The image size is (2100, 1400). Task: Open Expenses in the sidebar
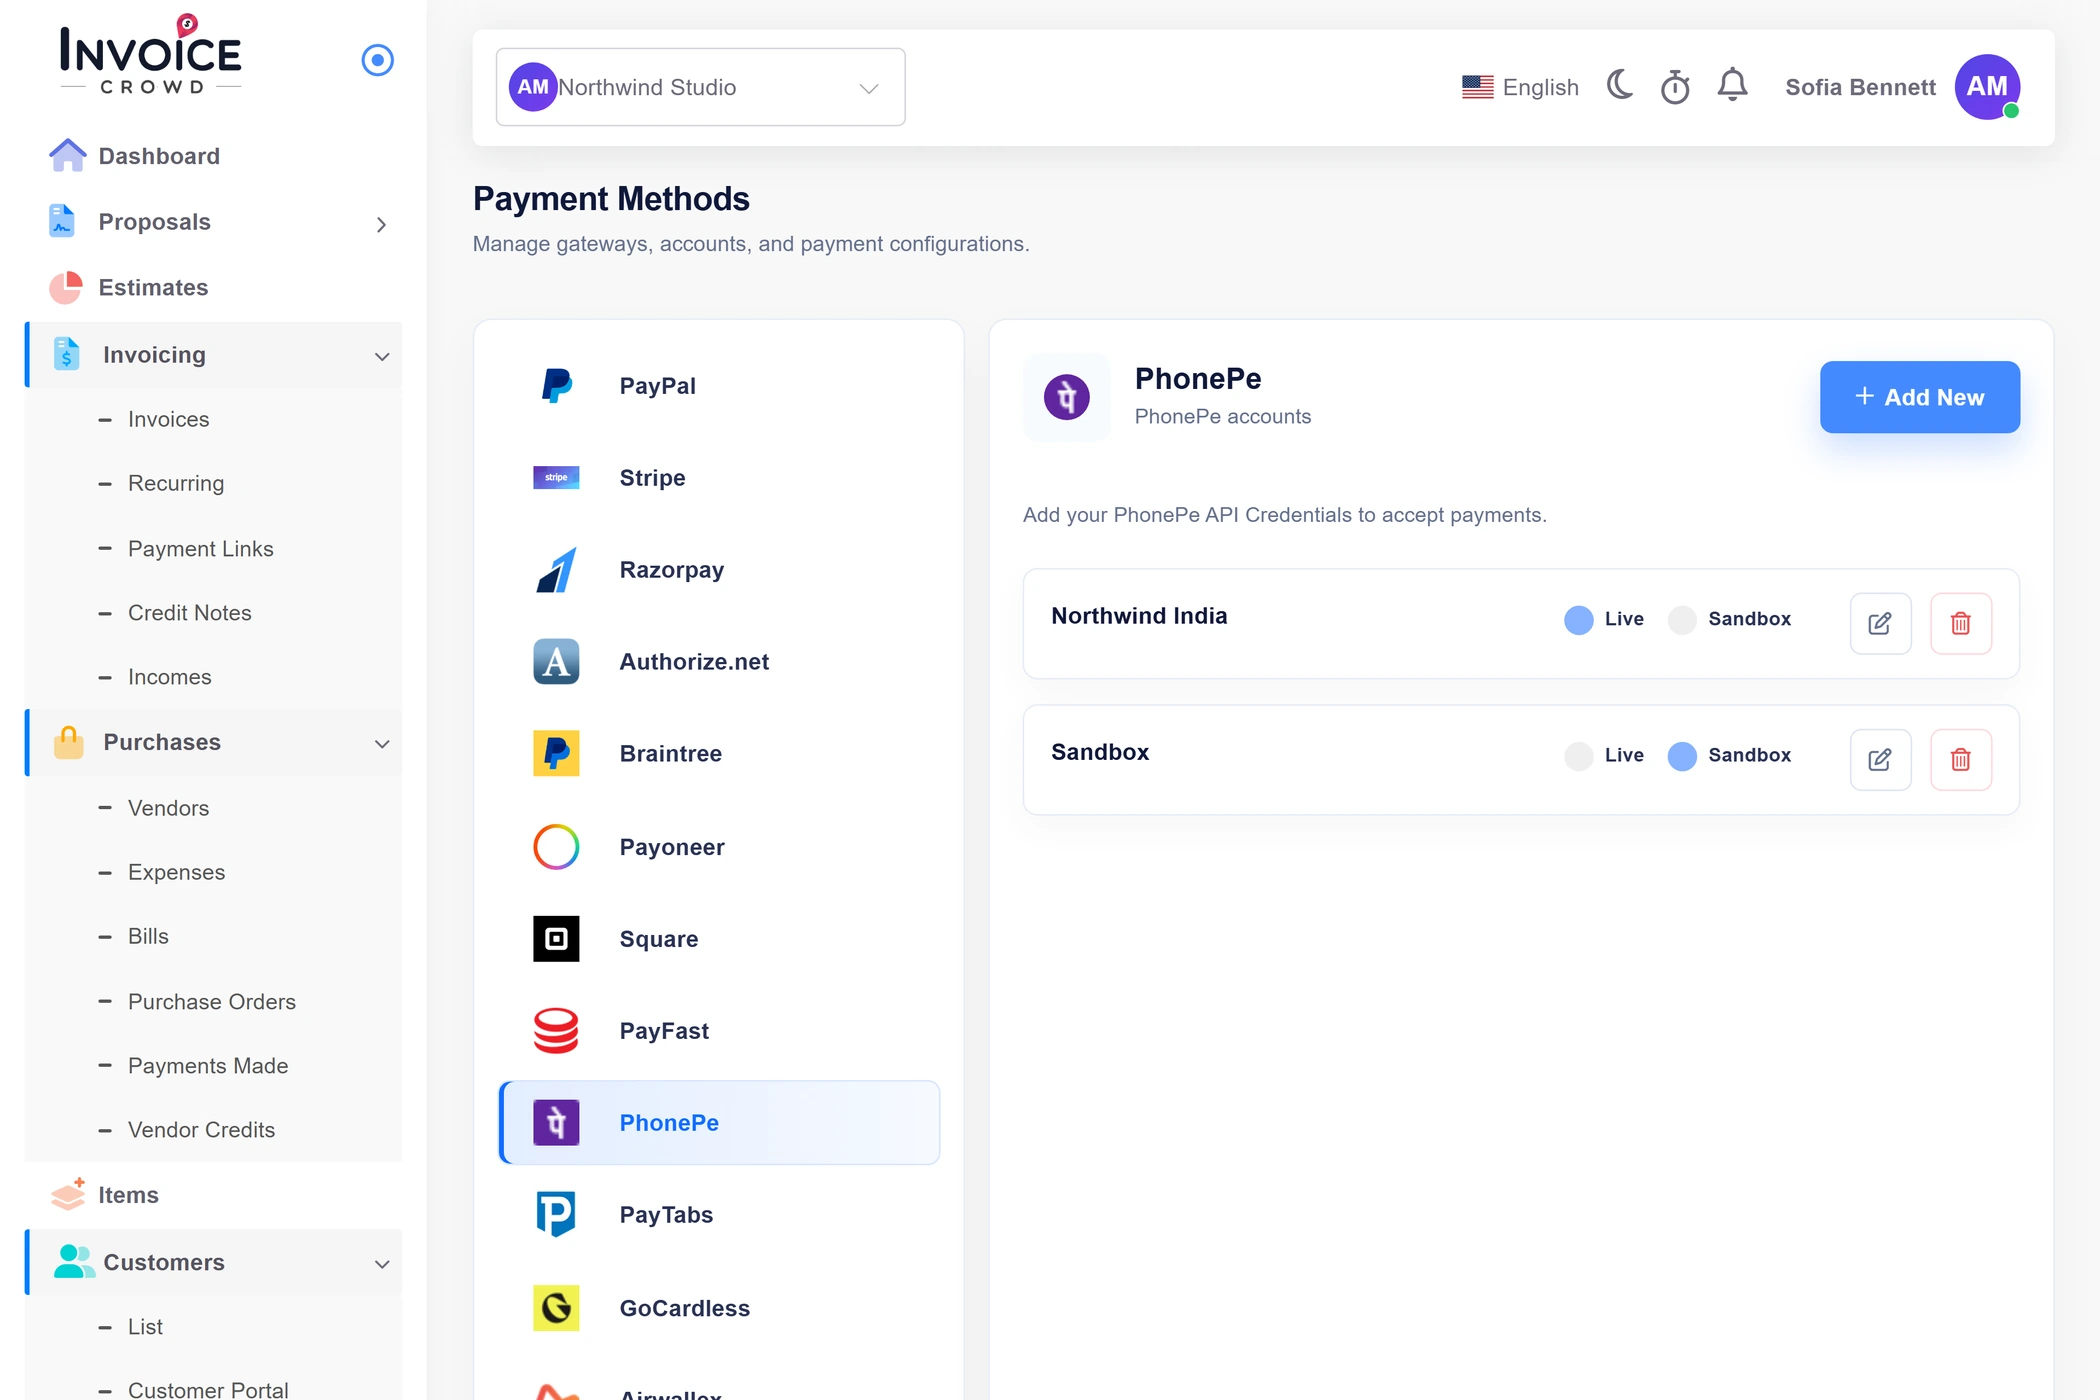coord(176,872)
